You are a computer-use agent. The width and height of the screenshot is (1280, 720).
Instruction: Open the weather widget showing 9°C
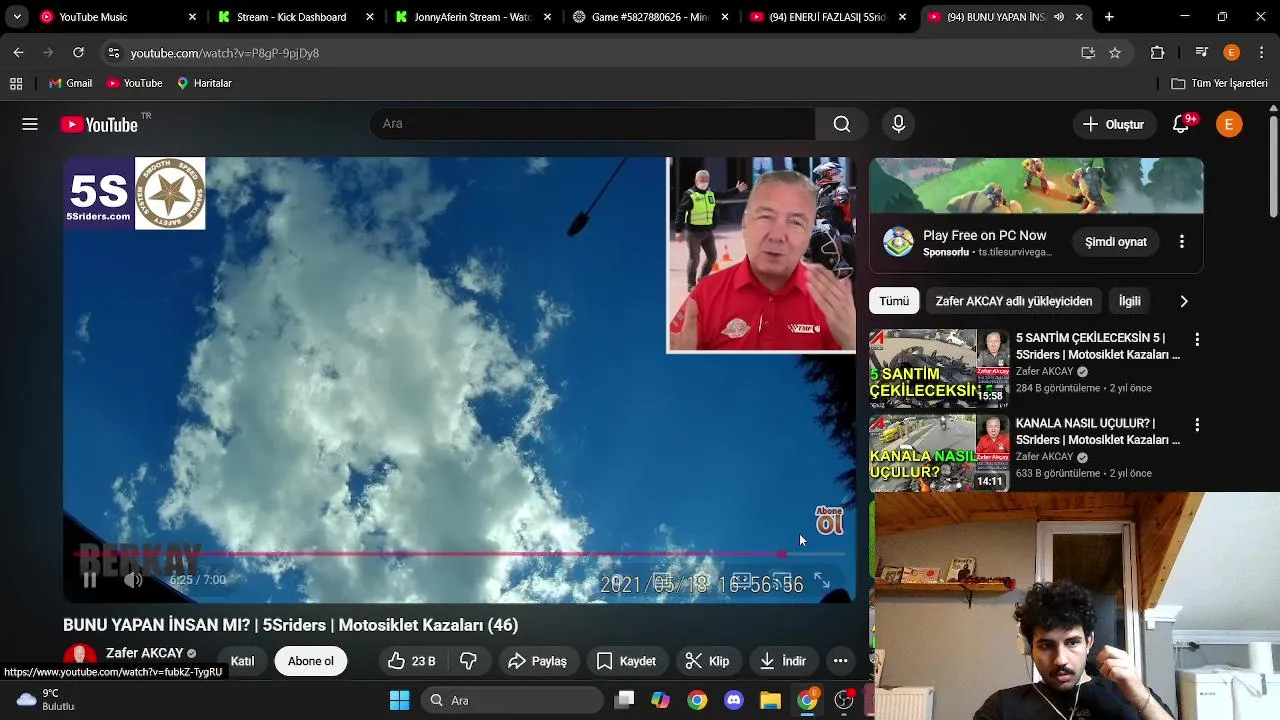click(45, 700)
